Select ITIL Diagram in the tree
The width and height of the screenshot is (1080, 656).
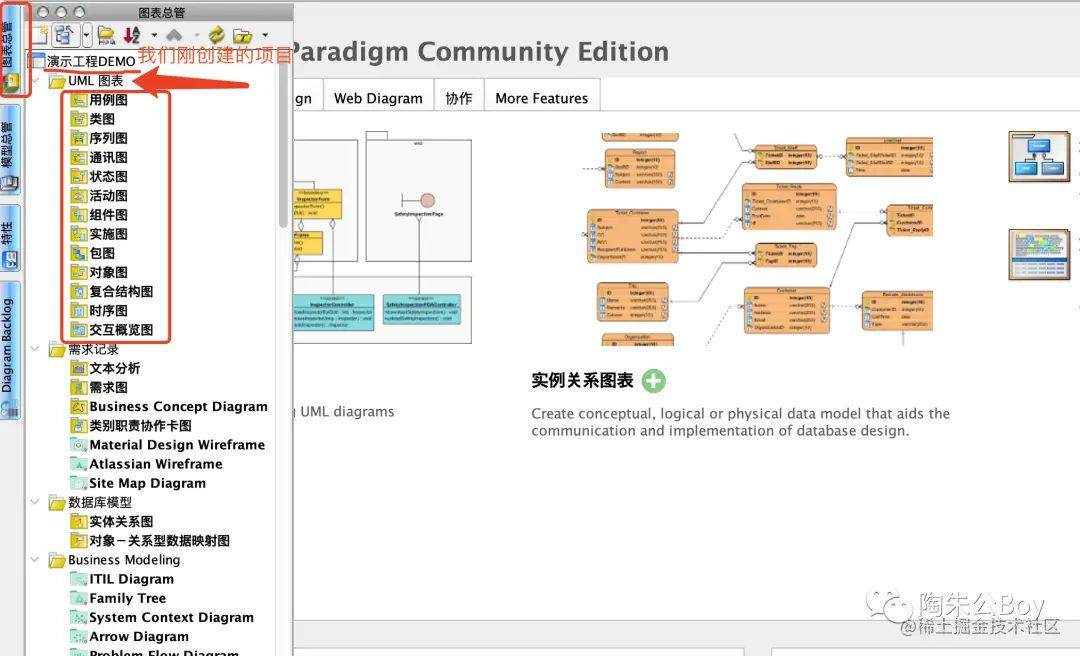(122, 580)
